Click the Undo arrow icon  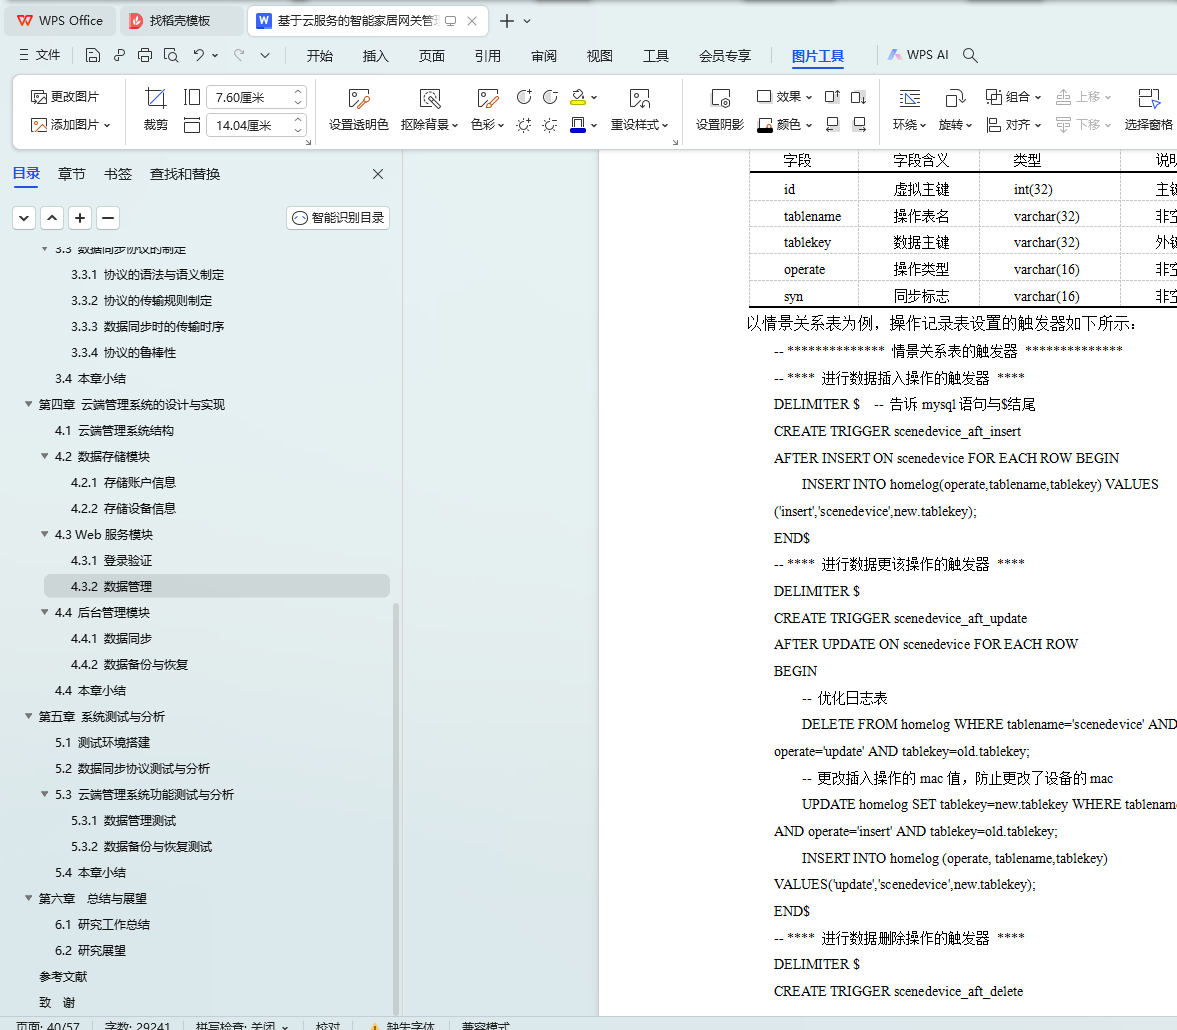tap(198, 55)
